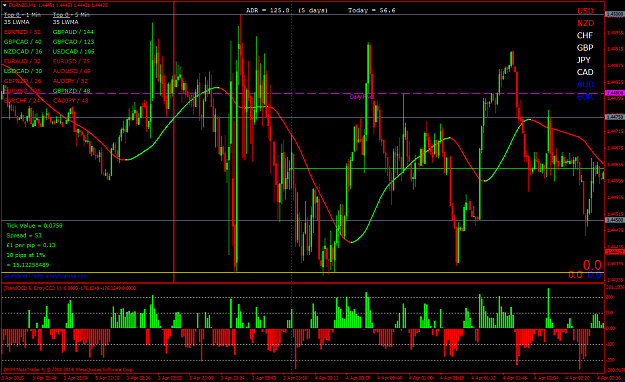Click the EUR currency strength label

click(x=585, y=97)
